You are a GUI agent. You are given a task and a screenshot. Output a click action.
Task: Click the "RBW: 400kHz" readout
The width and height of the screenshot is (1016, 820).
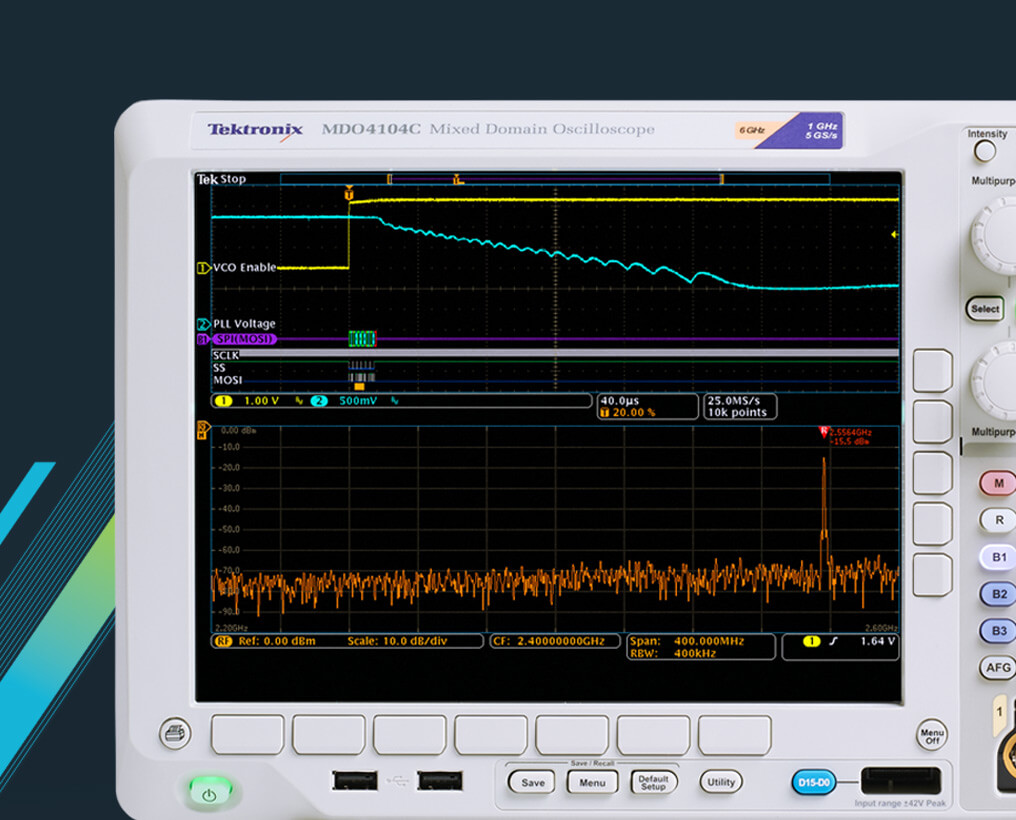pos(673,654)
